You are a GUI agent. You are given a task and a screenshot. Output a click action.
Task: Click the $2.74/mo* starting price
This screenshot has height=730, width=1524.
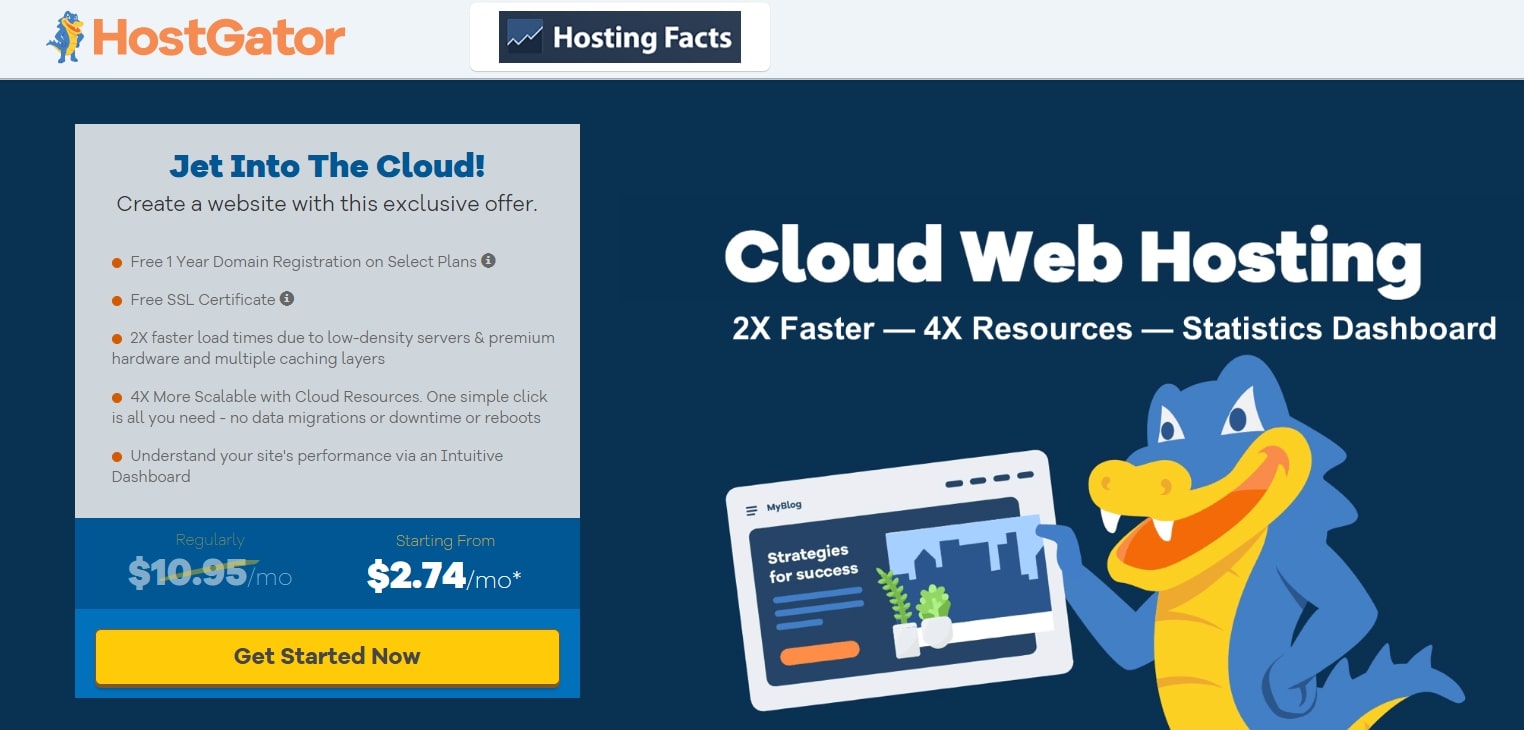444,576
